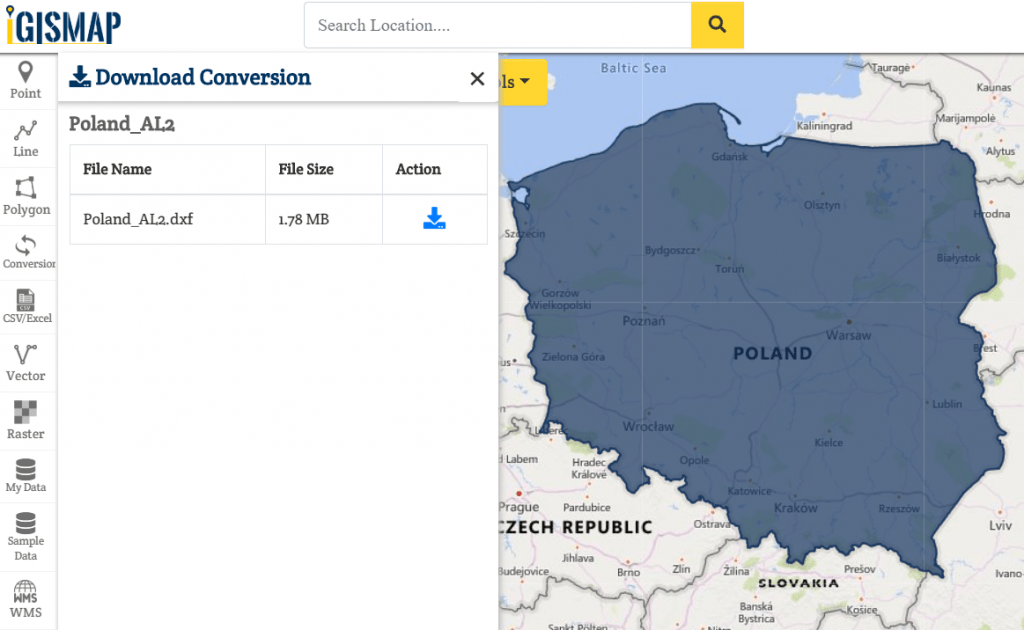Close the Download Conversion panel

[477, 79]
